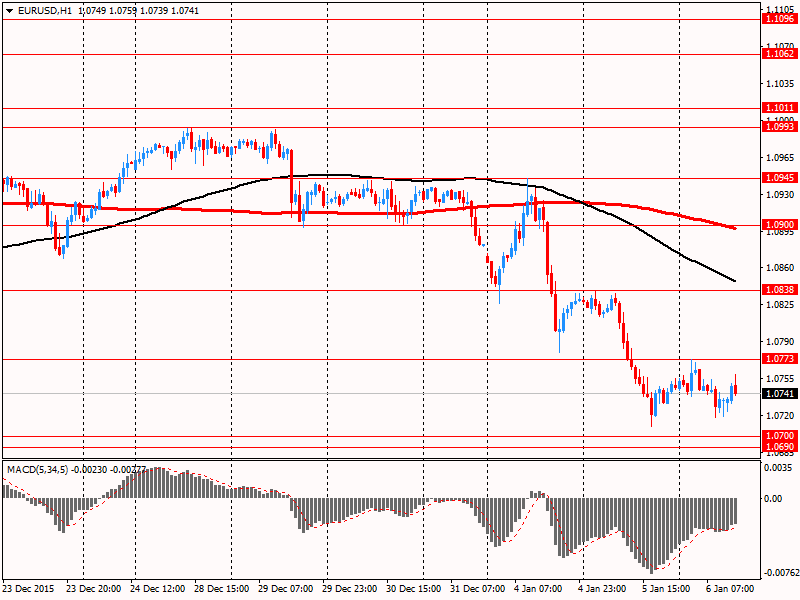Image resolution: width=800 pixels, height=600 pixels.
Task: Click the MACD -0.00762 scale value
Action: pos(781,572)
